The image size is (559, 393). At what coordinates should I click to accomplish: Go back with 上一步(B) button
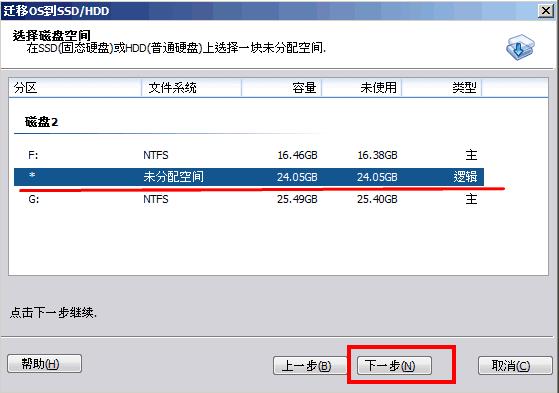(309, 365)
